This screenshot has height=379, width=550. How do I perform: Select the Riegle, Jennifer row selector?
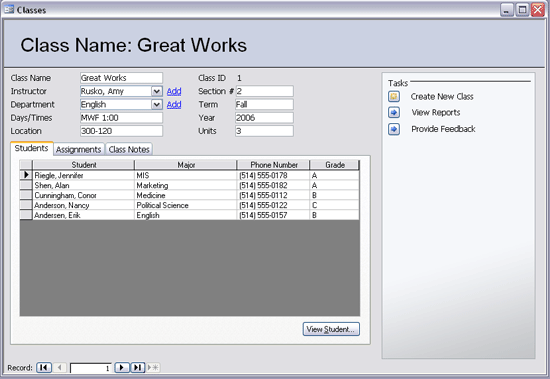pos(26,175)
